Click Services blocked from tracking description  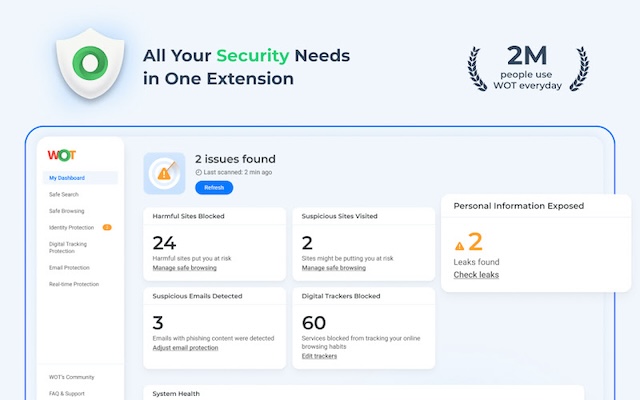pos(361,342)
